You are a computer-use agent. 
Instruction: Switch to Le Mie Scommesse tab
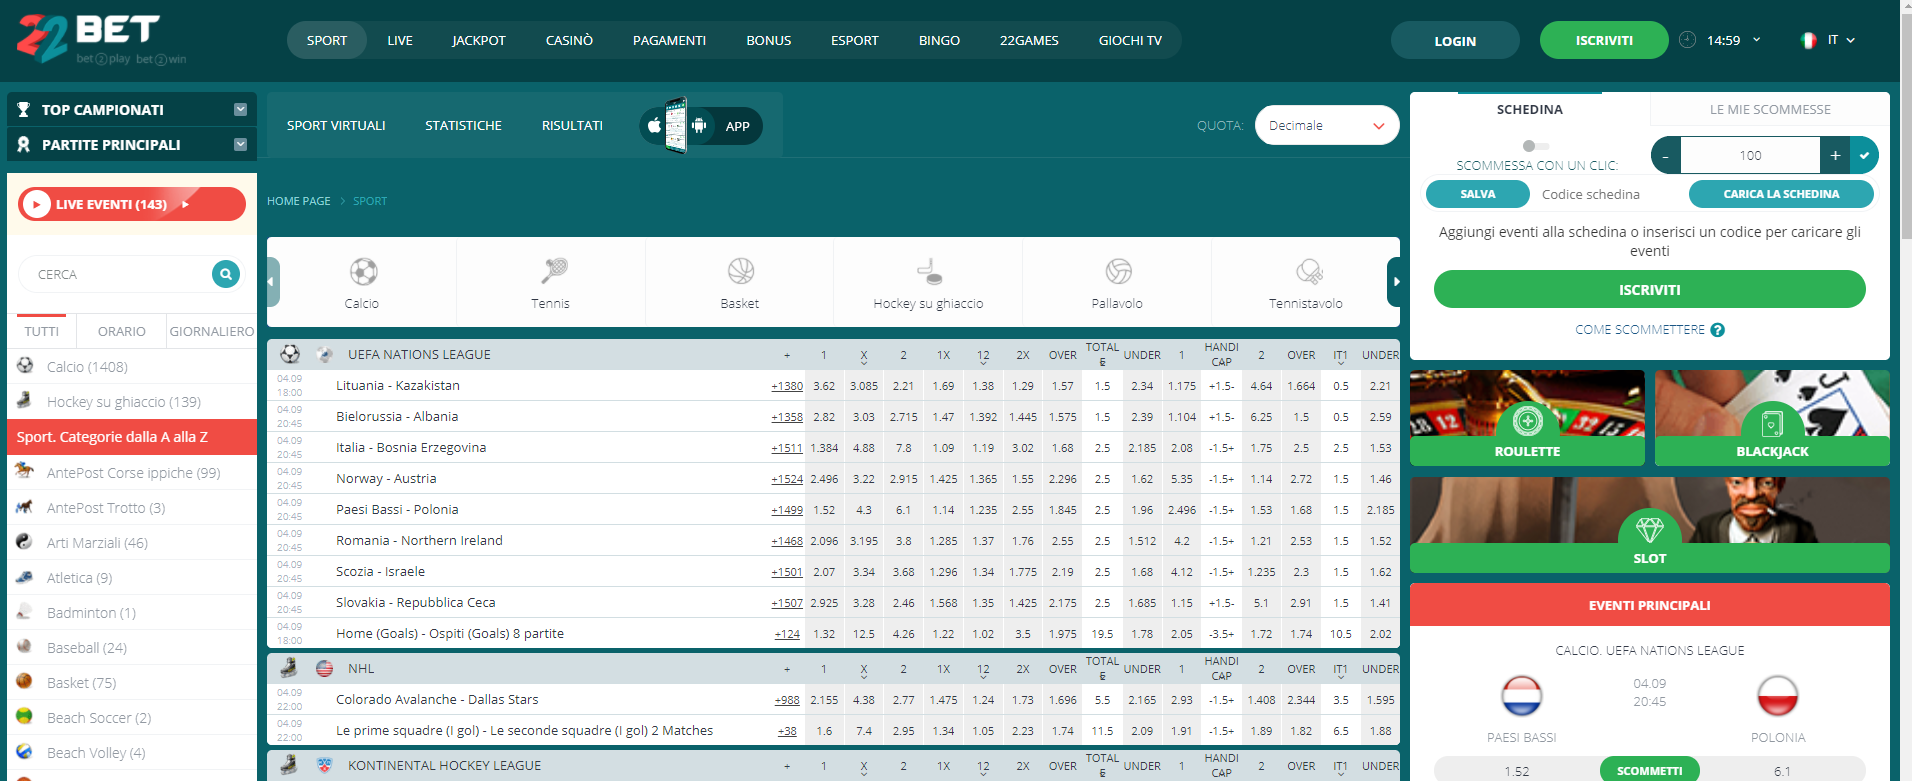tap(1770, 109)
